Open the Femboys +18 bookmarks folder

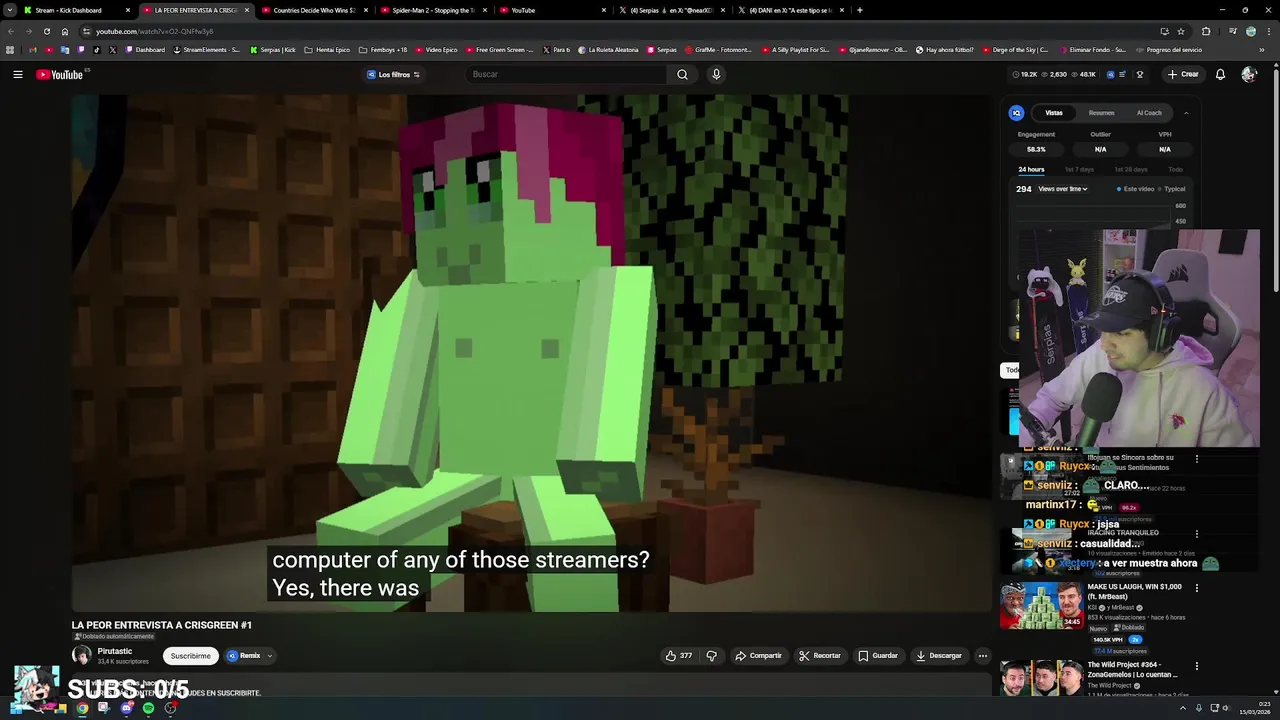pyautogui.click(x=383, y=50)
